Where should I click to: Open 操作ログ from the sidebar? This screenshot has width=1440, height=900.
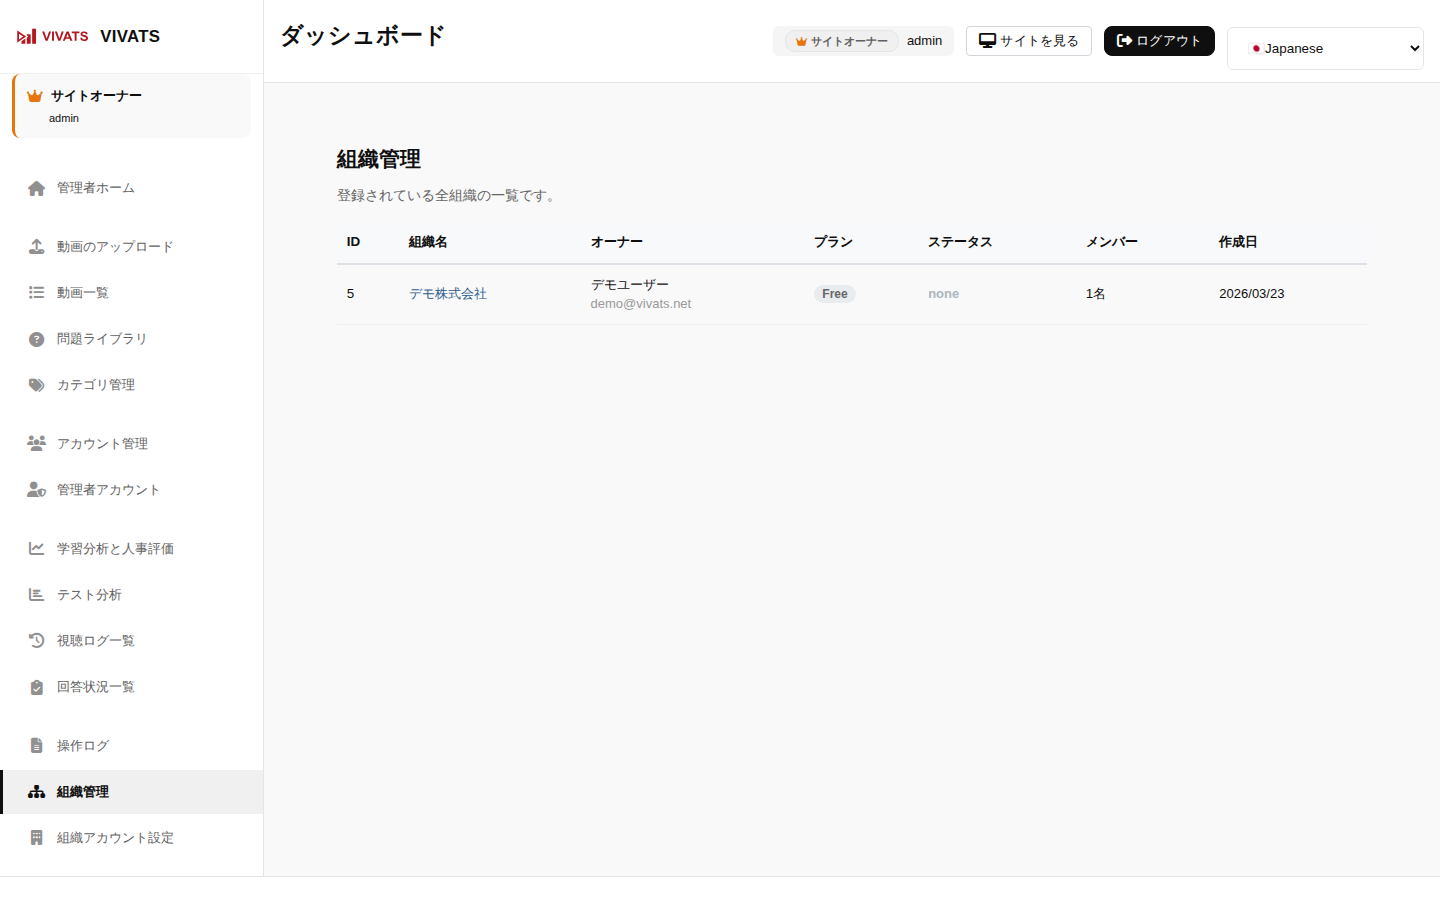[x=132, y=746]
